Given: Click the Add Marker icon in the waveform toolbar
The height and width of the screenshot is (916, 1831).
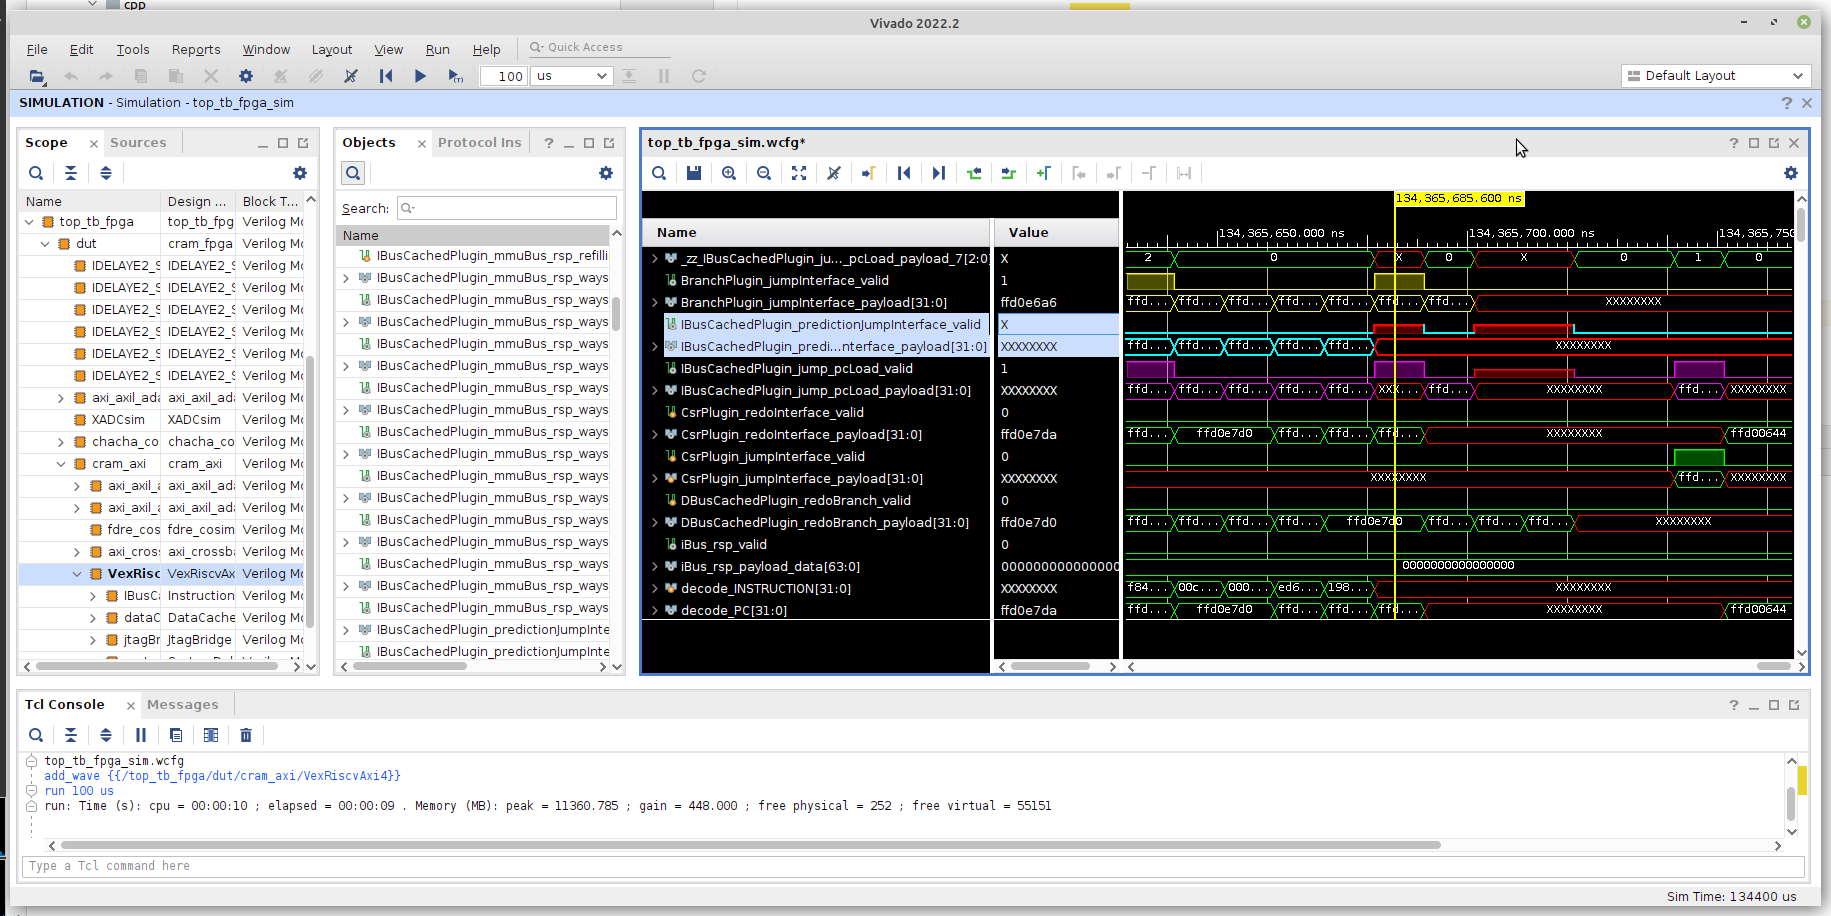Looking at the screenshot, I should coord(1044,173).
